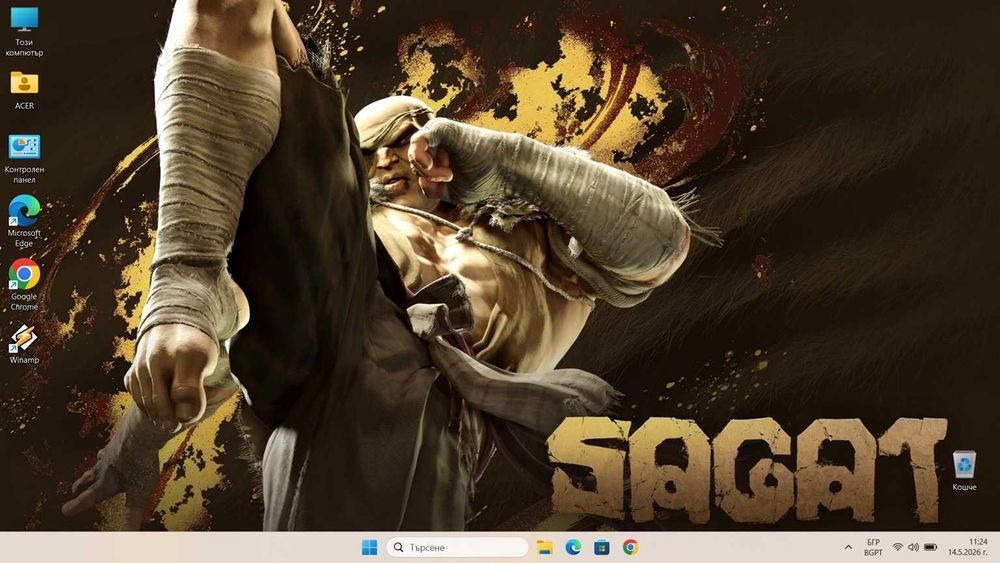1000x563 pixels.
Task: Launch Edge from the taskbar
Action: (x=573, y=547)
